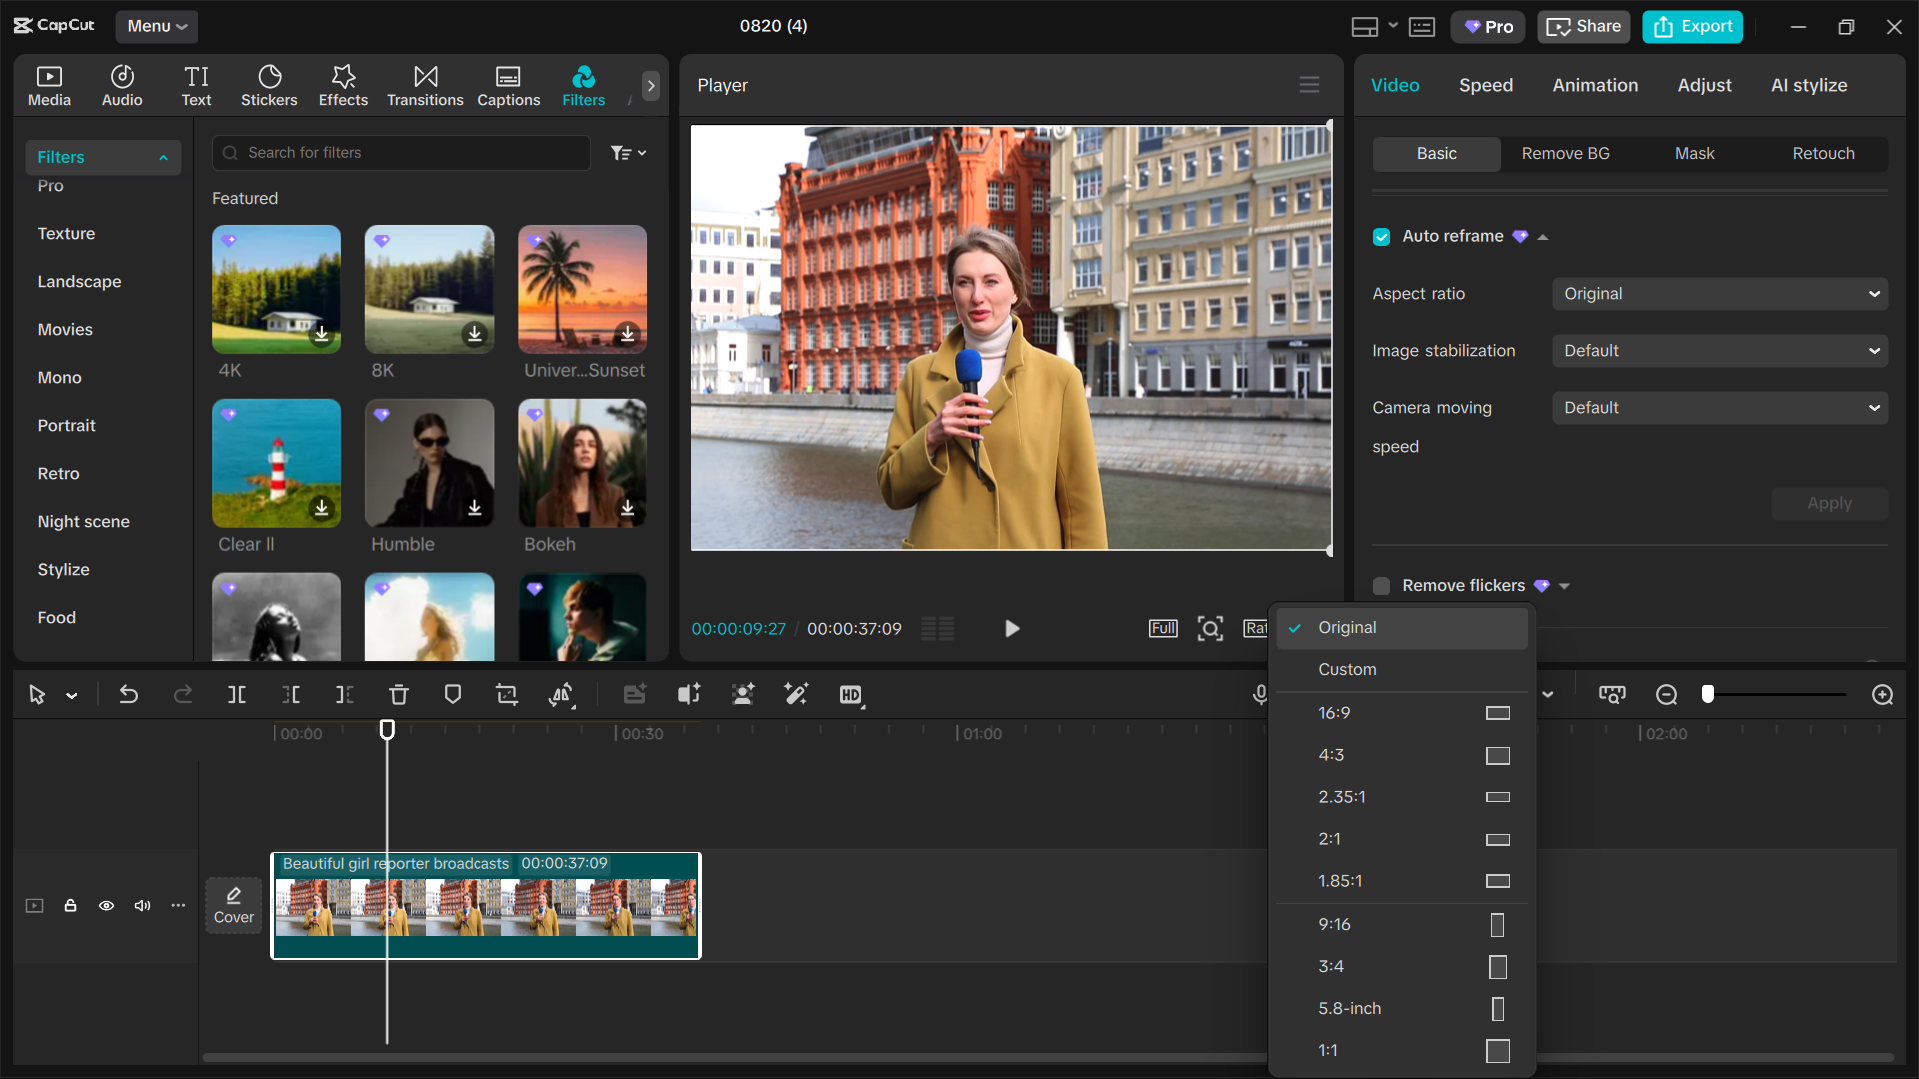1919x1079 pixels.
Task: Click the Export button
Action: 1692,27
